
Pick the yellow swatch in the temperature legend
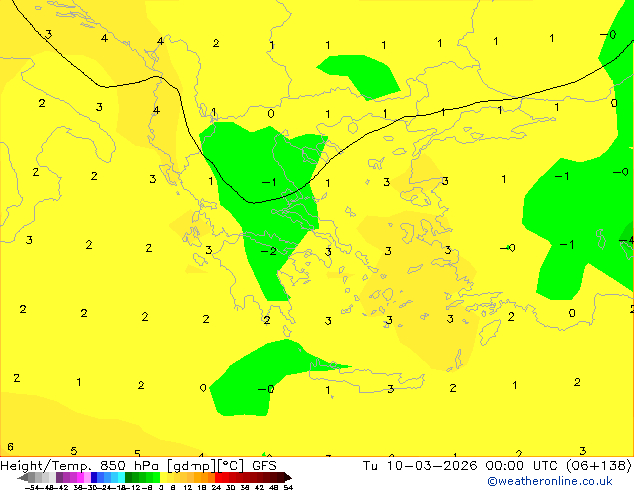(164, 477)
